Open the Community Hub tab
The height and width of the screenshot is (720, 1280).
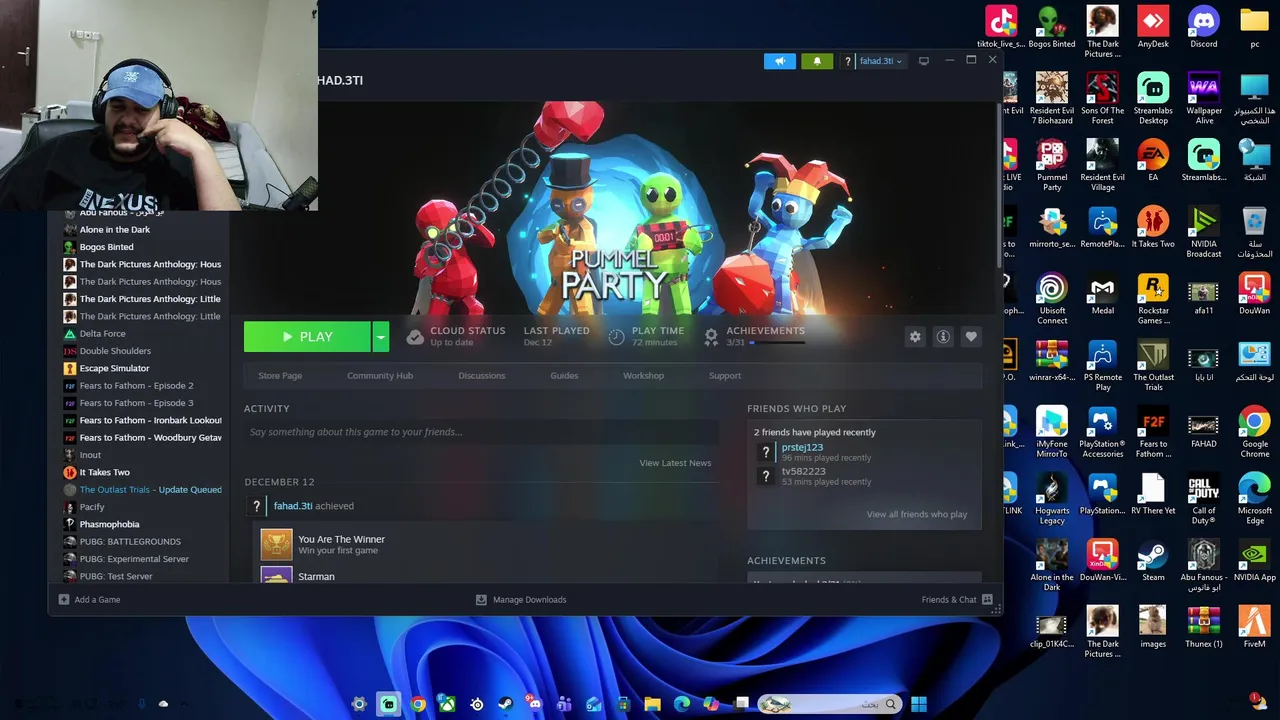pos(380,376)
